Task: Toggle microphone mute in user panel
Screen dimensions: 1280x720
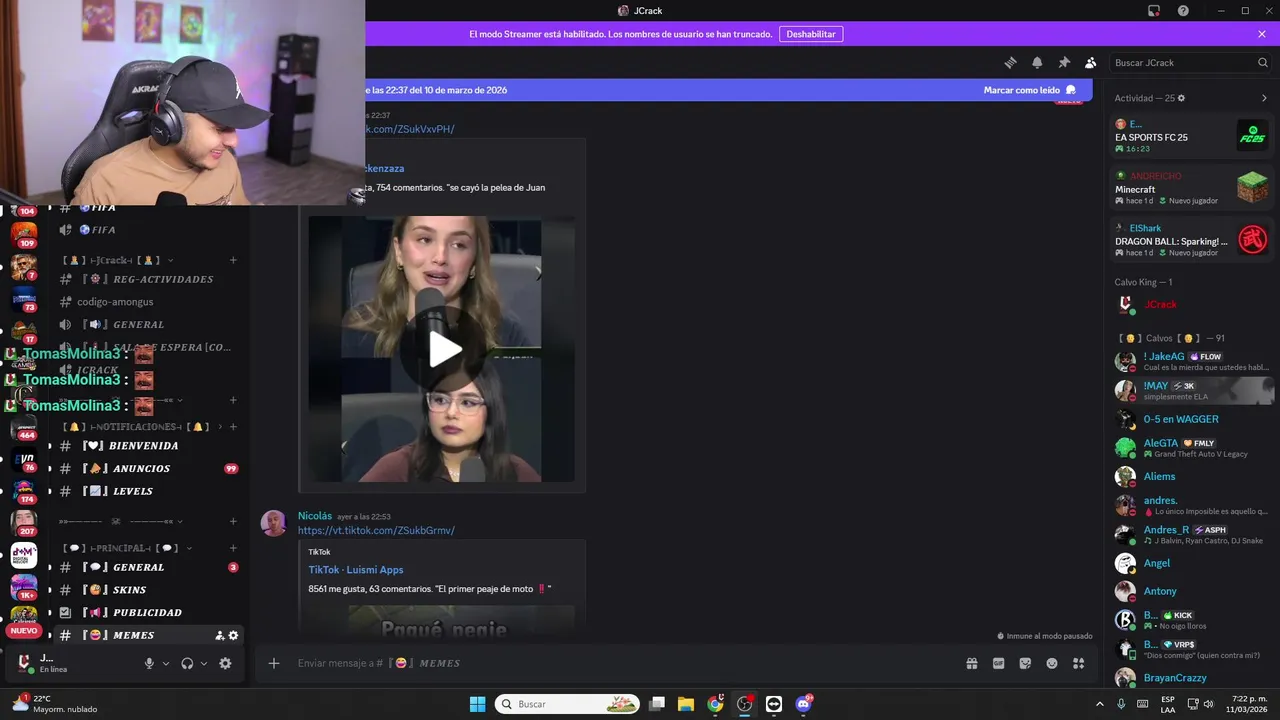Action: [149, 663]
